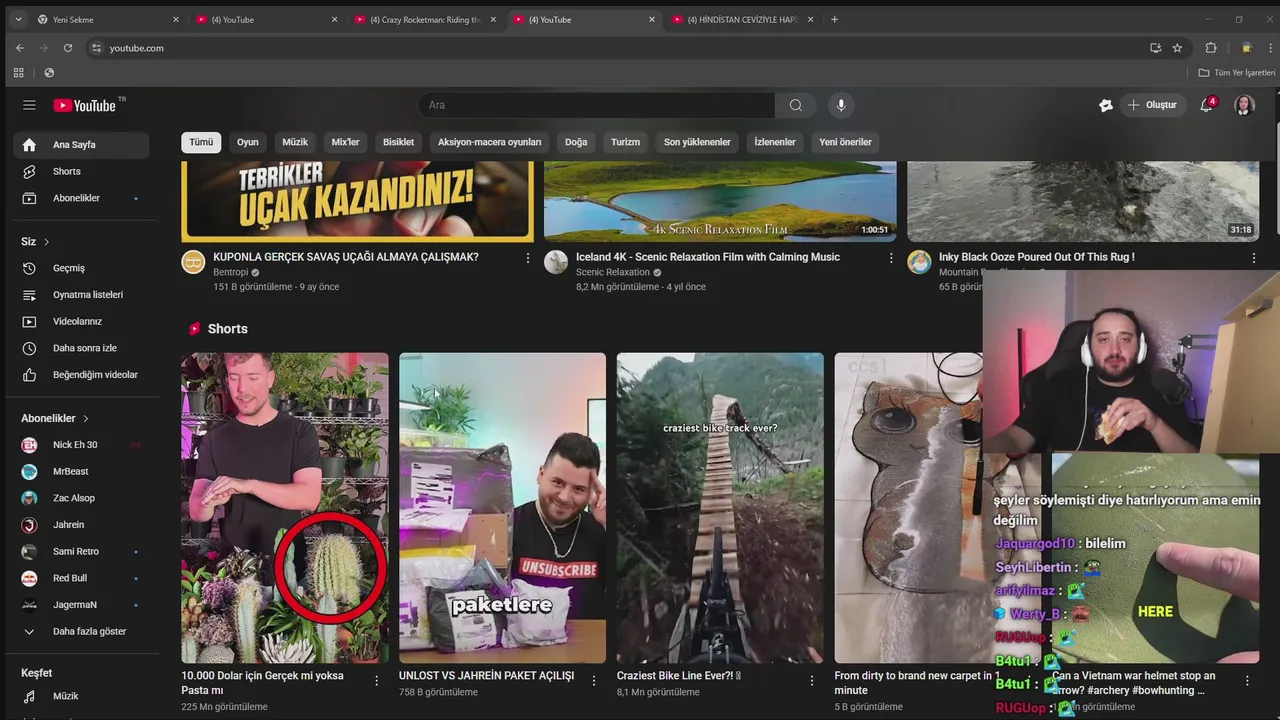Open the paketlere unboxing short thumbnail
Screen dimensions: 1280x720
point(502,508)
